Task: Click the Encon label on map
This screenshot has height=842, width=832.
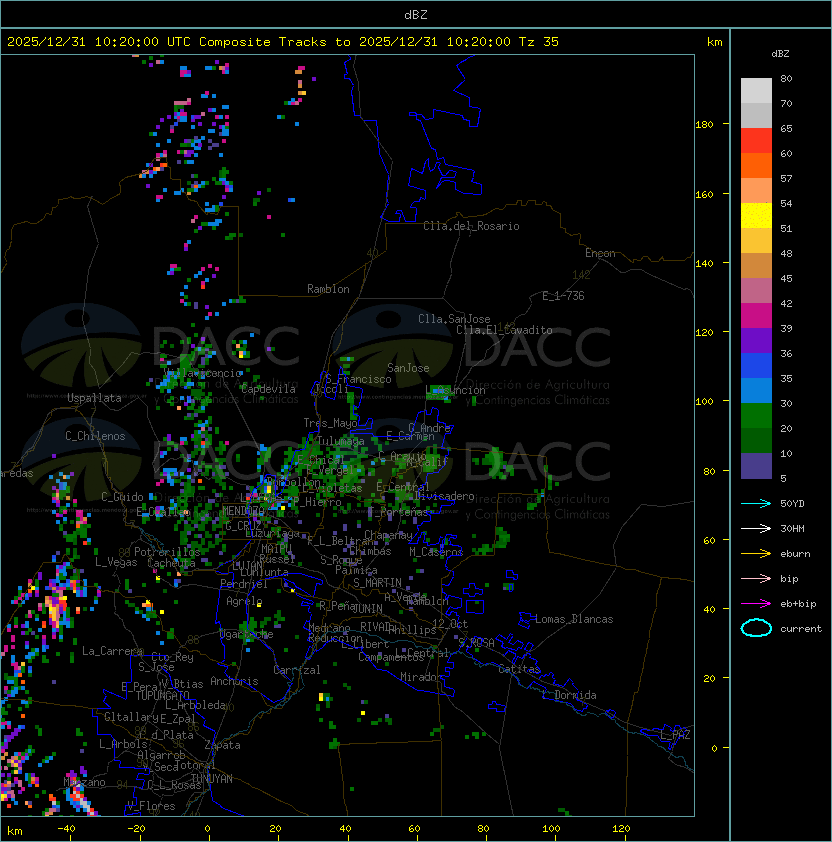Action: (x=600, y=253)
